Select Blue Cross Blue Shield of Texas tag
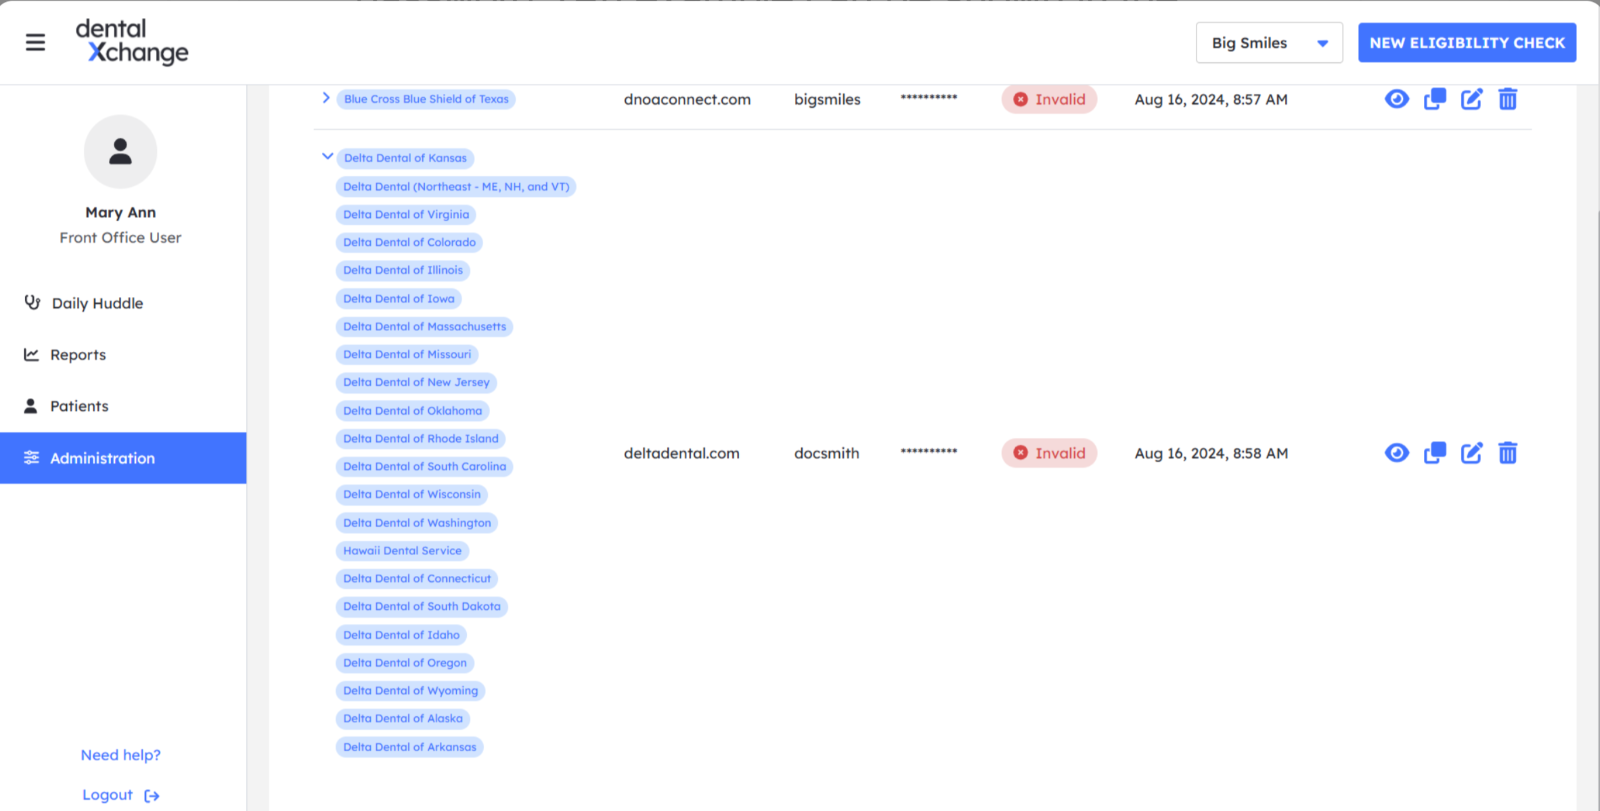 coord(426,99)
